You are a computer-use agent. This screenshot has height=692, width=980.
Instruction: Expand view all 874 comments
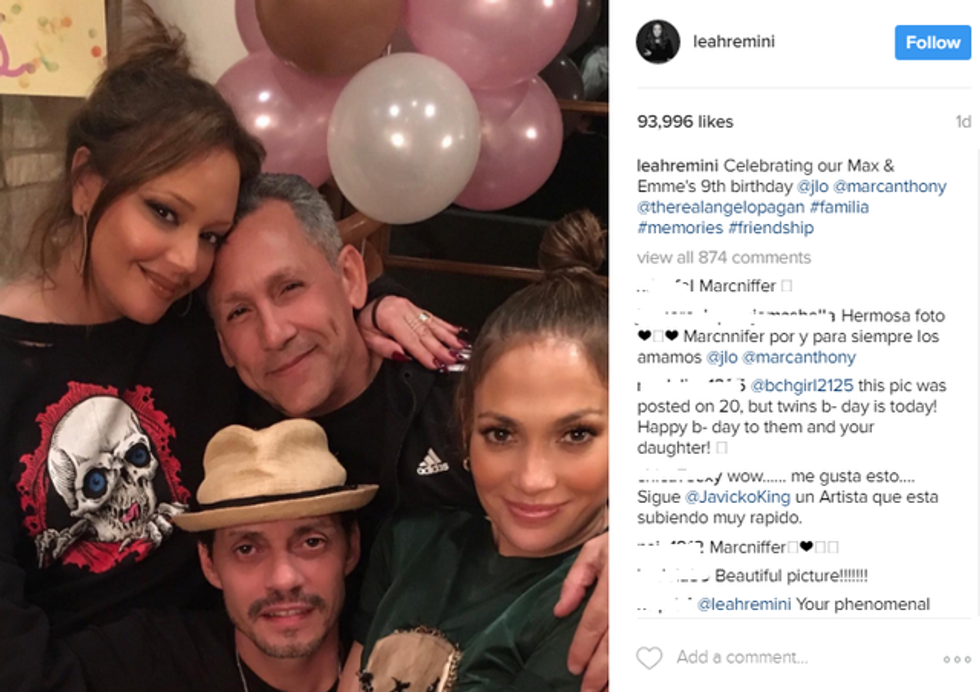[x=724, y=258]
